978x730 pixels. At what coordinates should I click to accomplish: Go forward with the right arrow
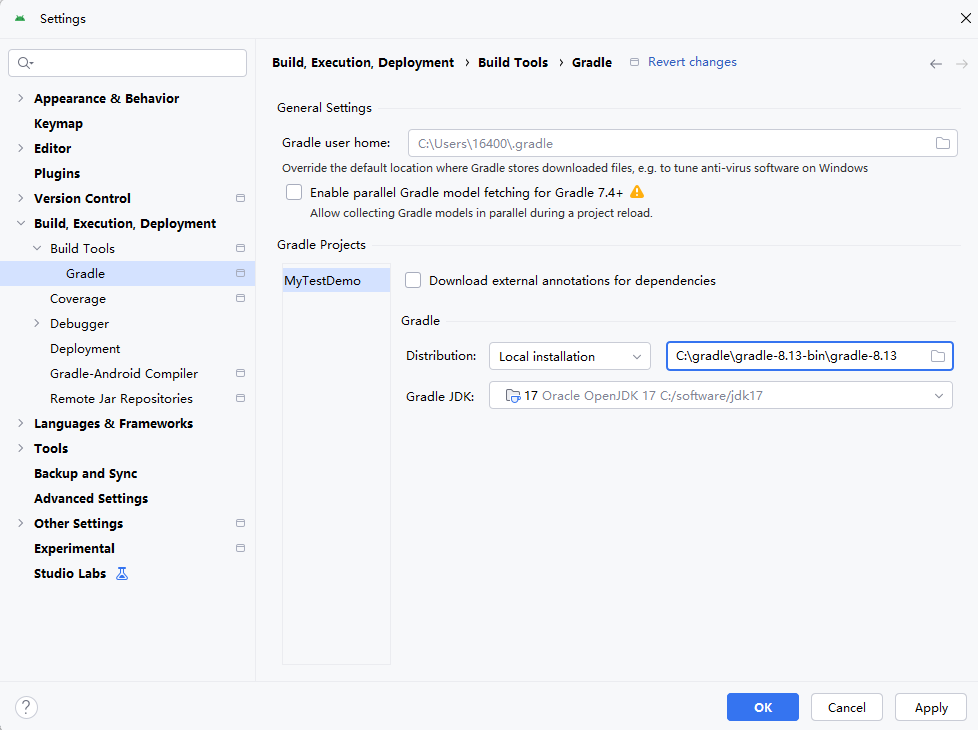pos(962,64)
